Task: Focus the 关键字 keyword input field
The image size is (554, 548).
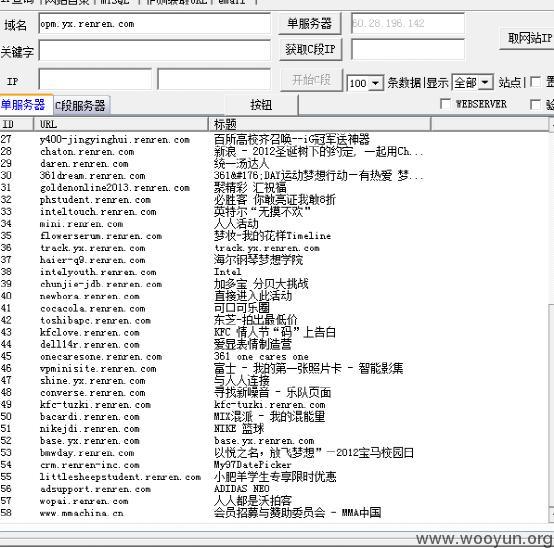Action: 154,50
